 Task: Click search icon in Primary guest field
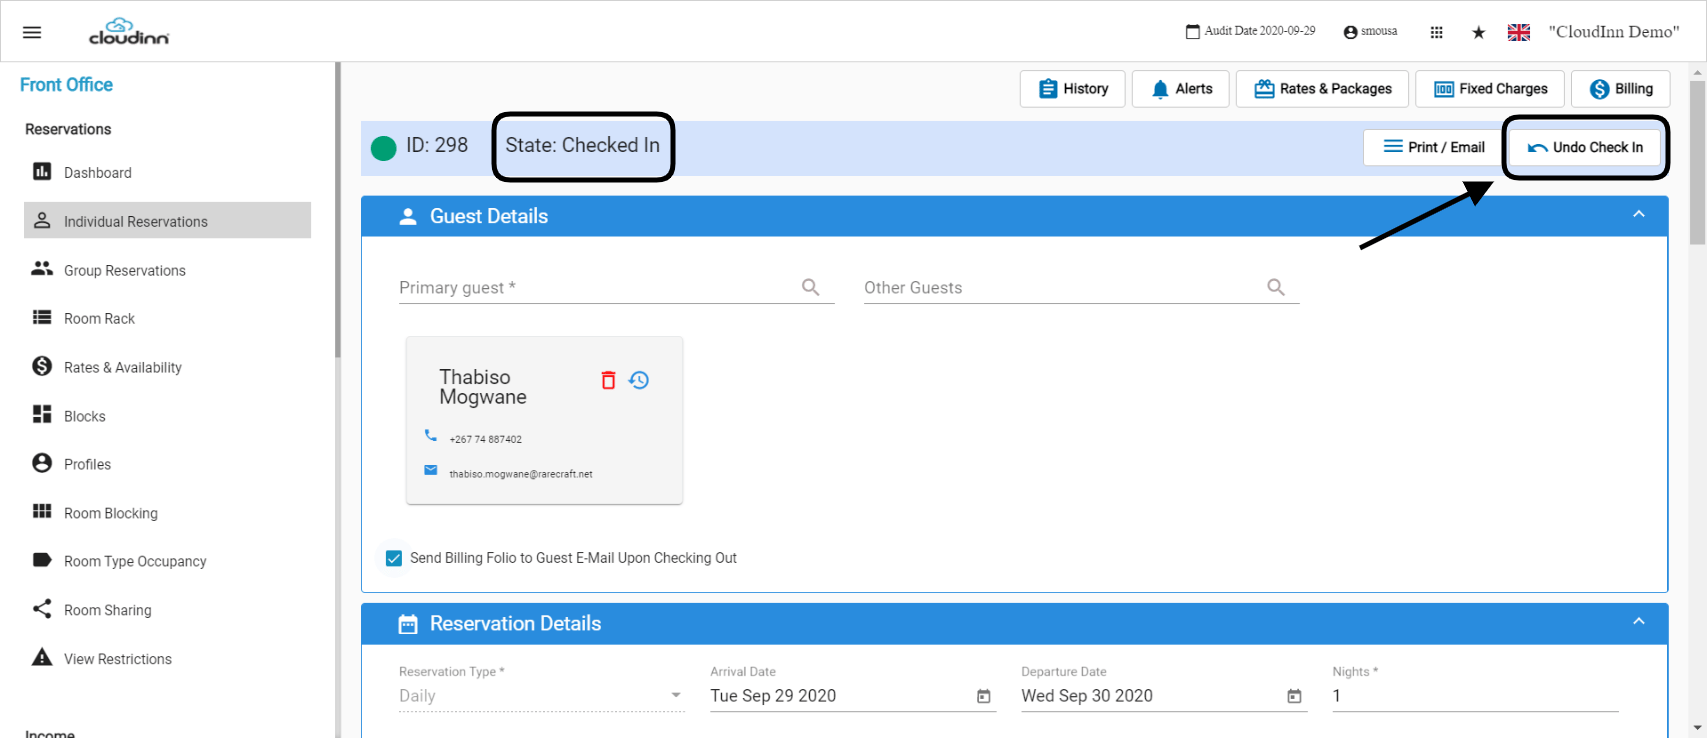(811, 287)
